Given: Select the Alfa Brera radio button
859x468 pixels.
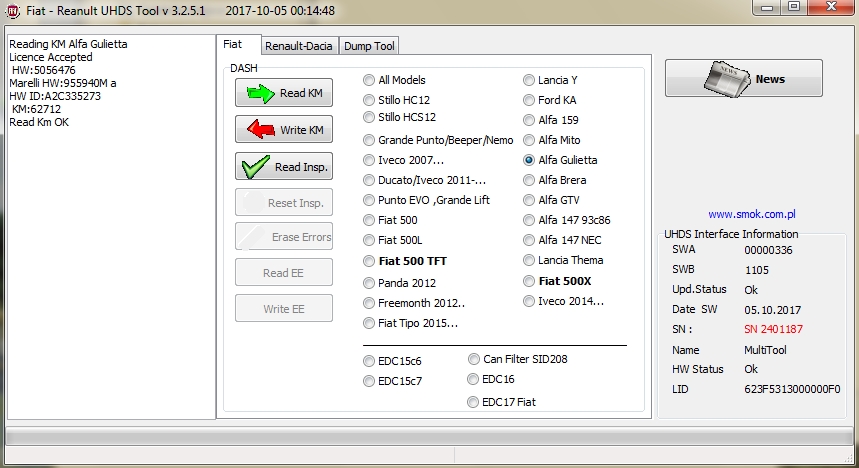Looking at the screenshot, I should pos(529,180).
